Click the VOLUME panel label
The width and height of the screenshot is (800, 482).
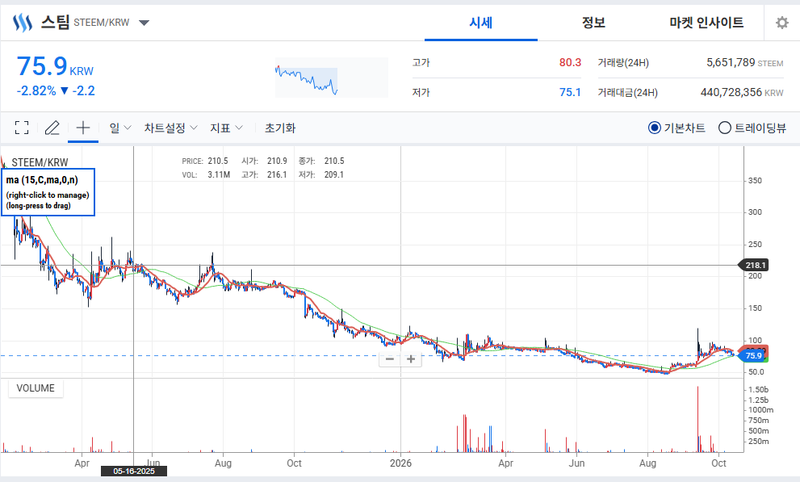tap(35, 388)
